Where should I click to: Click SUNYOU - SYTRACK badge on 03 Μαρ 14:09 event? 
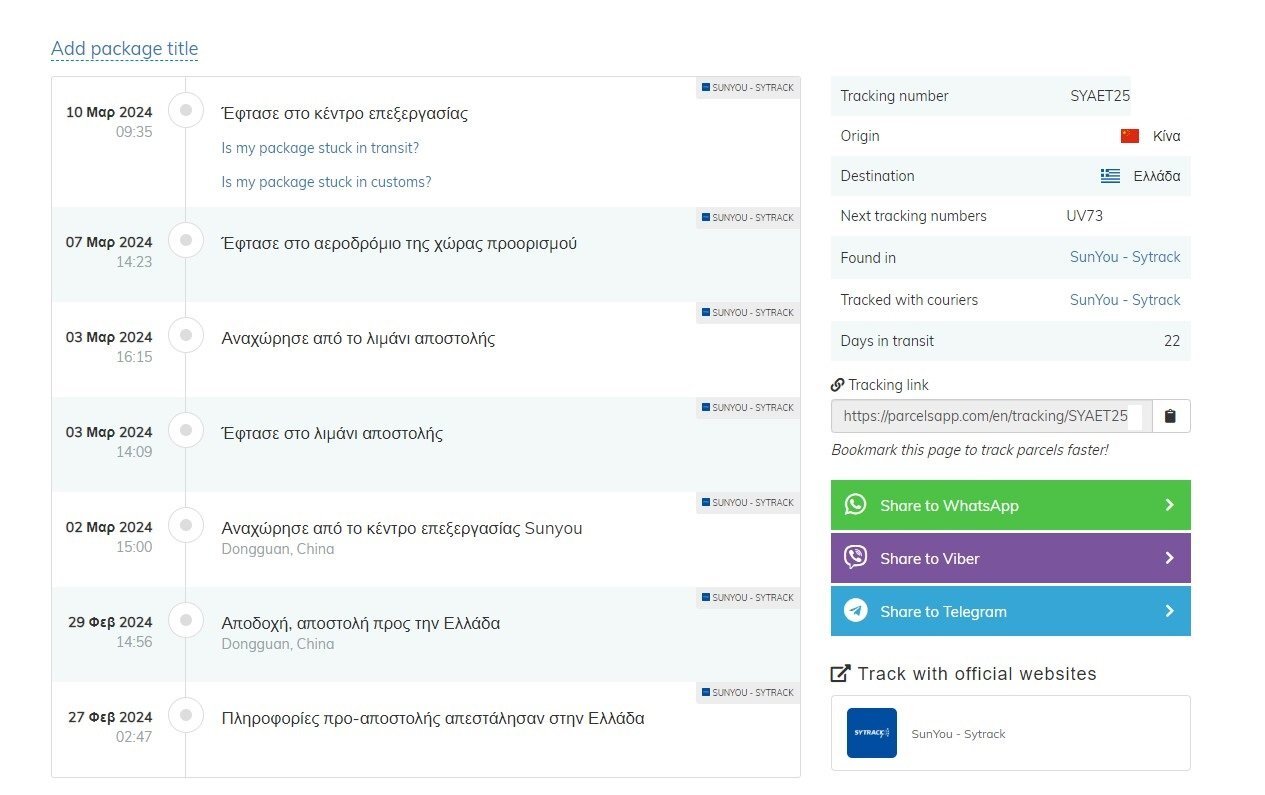click(x=747, y=407)
